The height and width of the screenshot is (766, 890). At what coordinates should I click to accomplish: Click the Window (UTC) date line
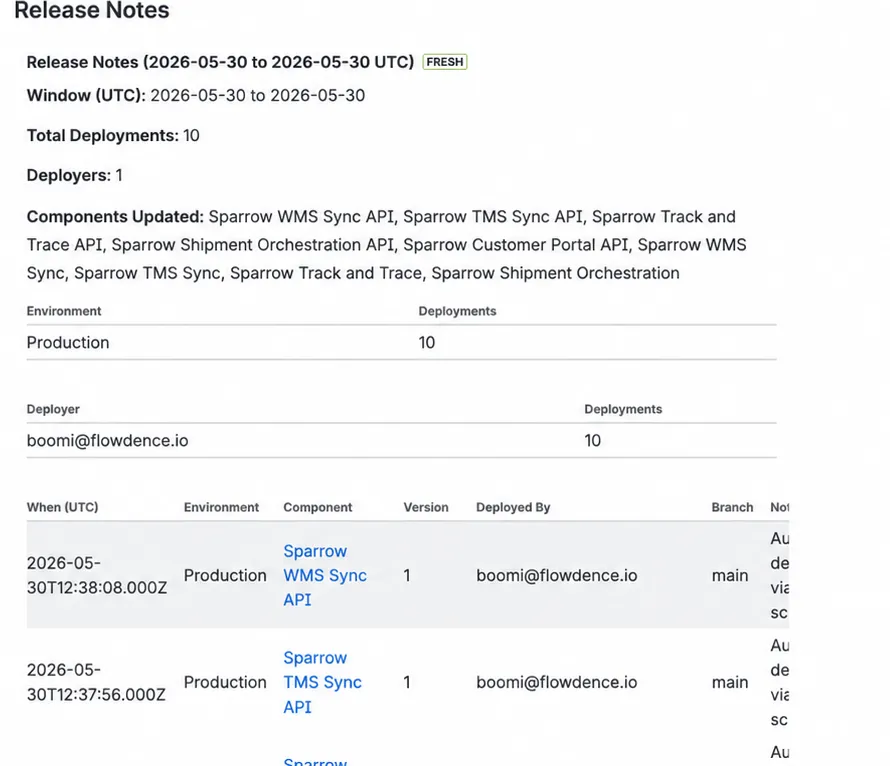point(196,95)
